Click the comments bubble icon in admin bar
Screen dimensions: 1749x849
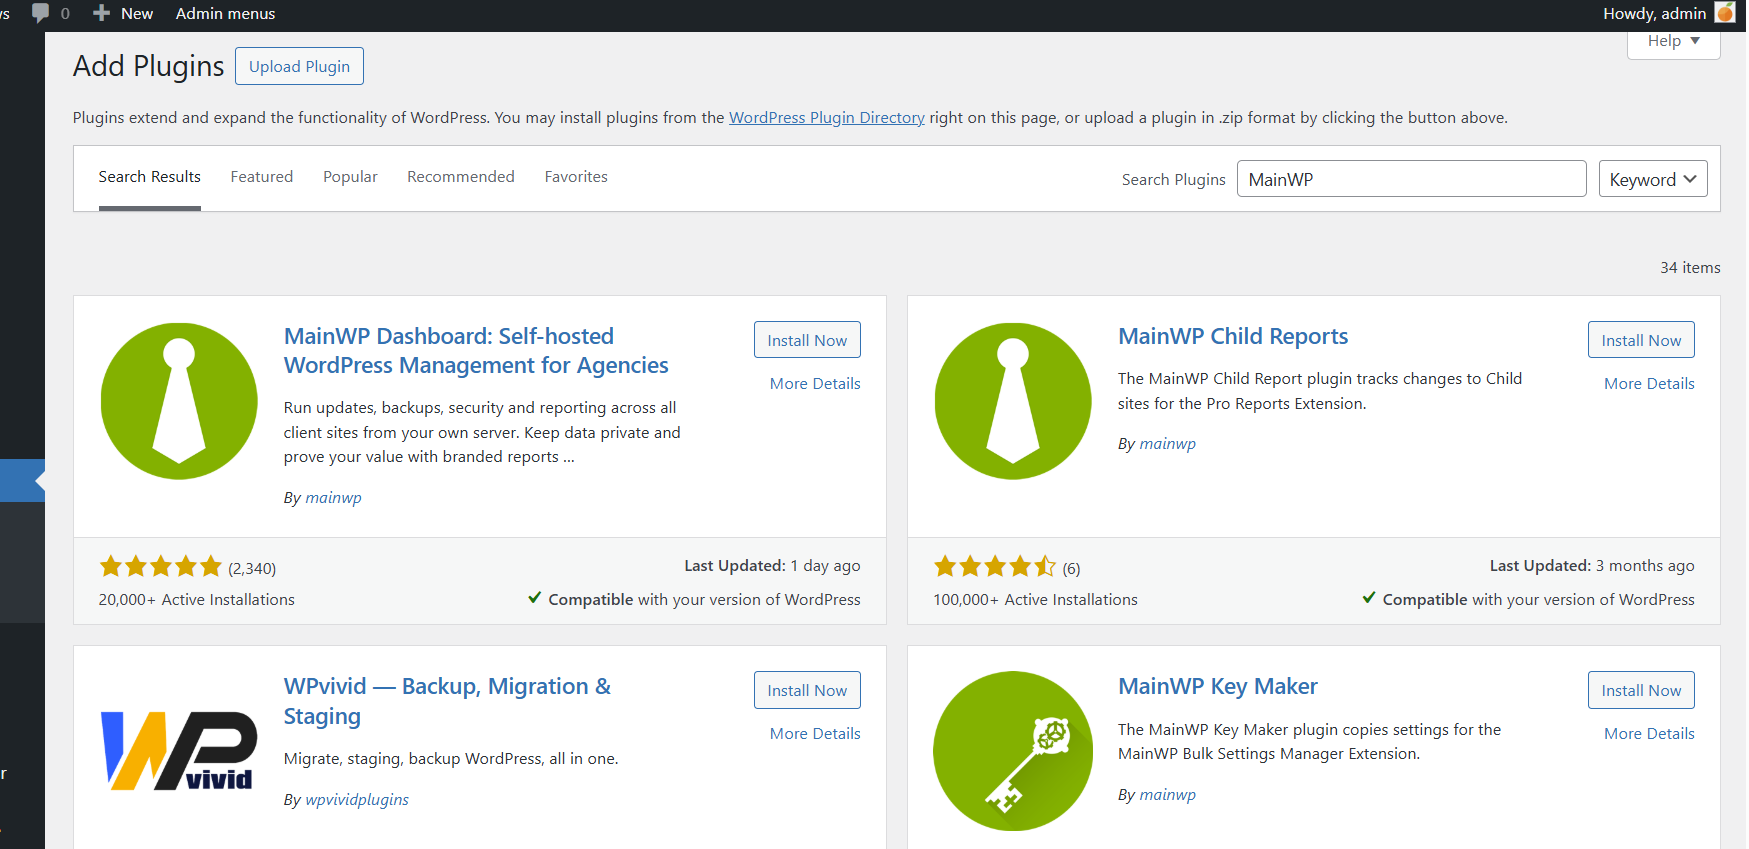(x=41, y=13)
